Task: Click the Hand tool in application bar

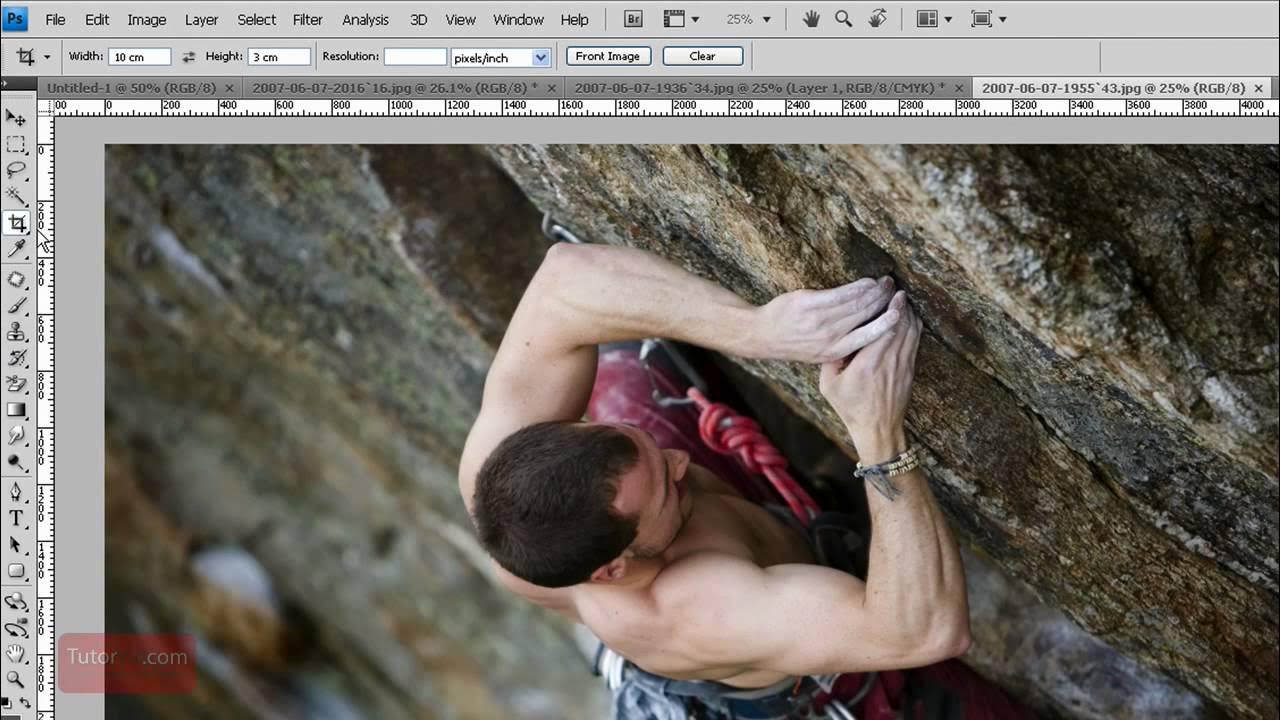Action: coord(812,19)
